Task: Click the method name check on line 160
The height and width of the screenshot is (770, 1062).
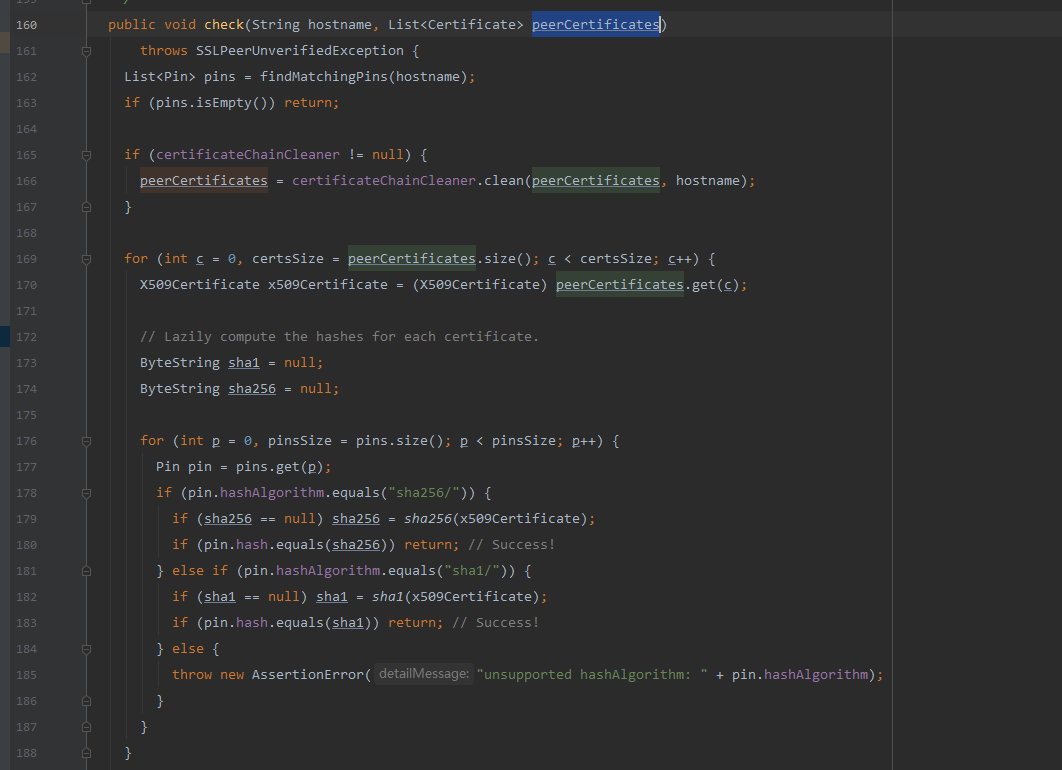Action: [224, 25]
